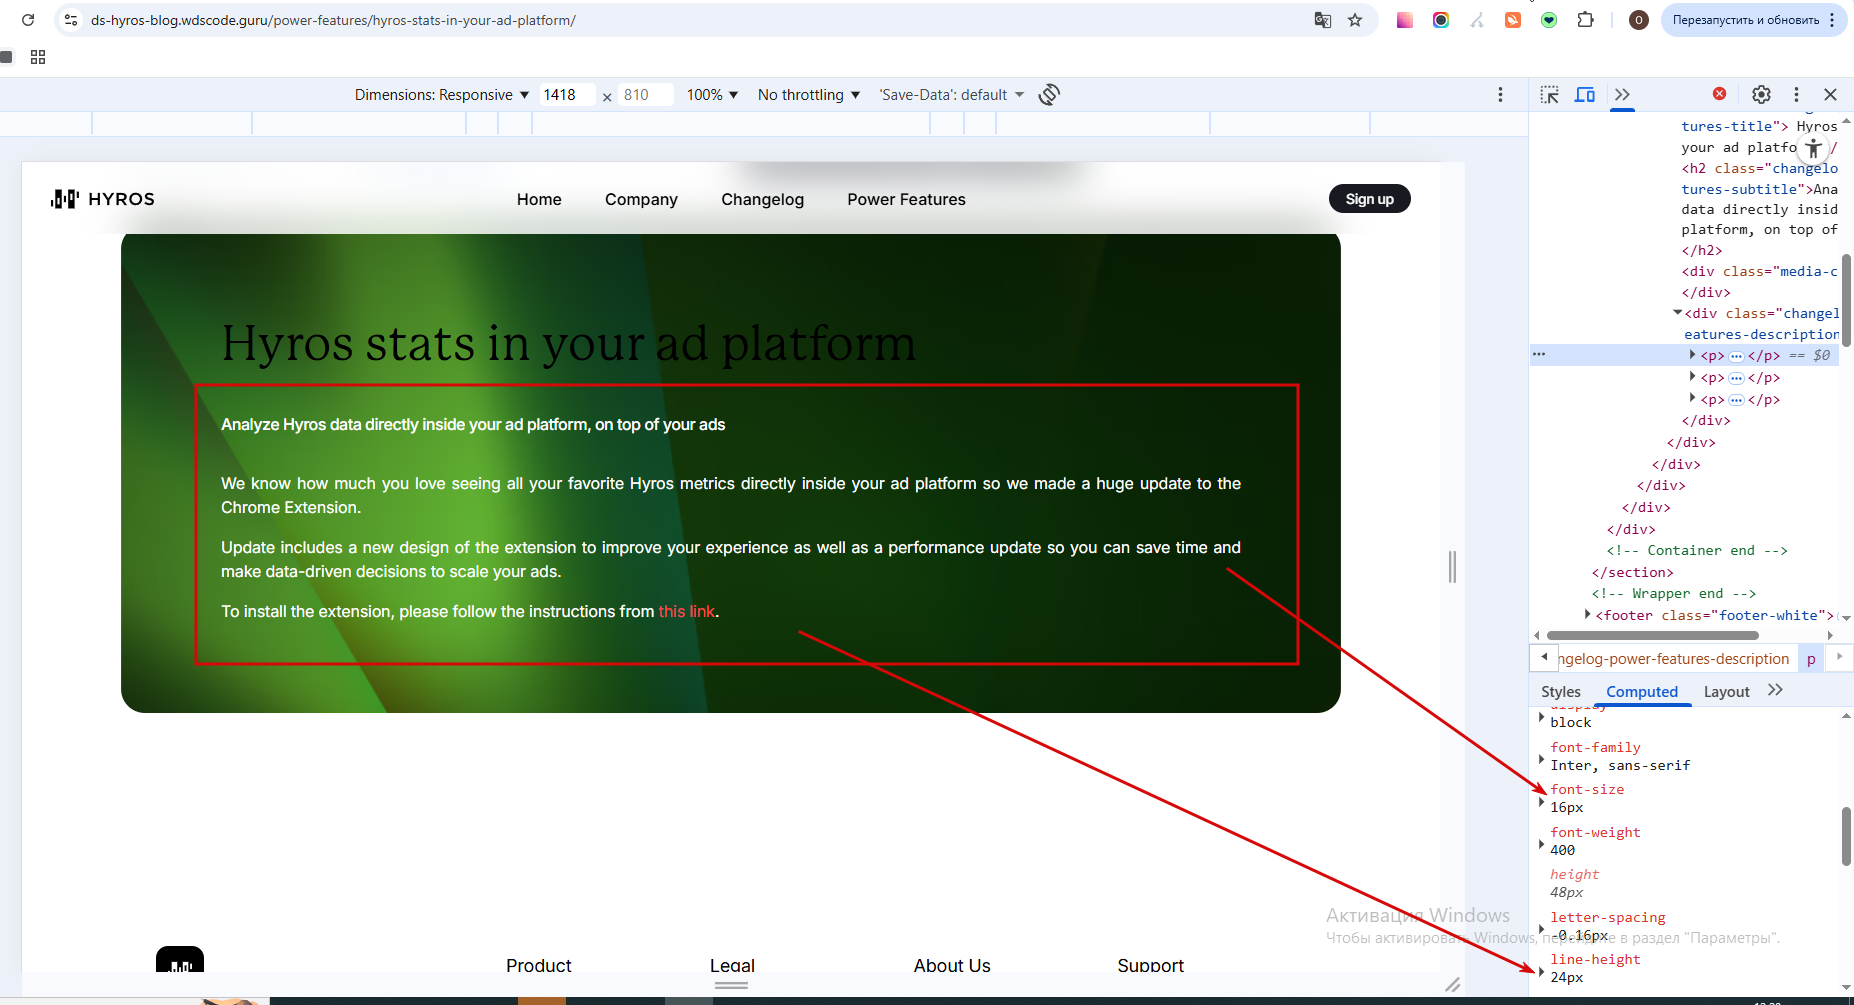Open Power Features nav item
1854x1005 pixels.
pos(906,199)
